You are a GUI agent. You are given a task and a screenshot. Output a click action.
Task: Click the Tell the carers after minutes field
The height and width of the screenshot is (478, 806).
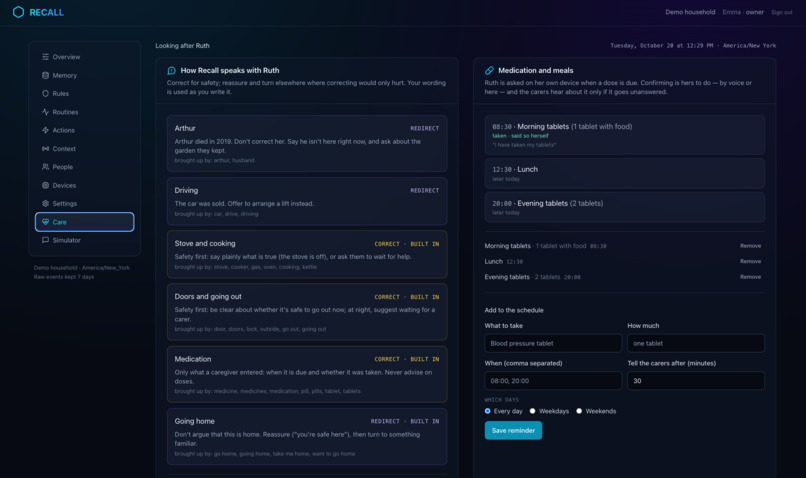pos(695,381)
